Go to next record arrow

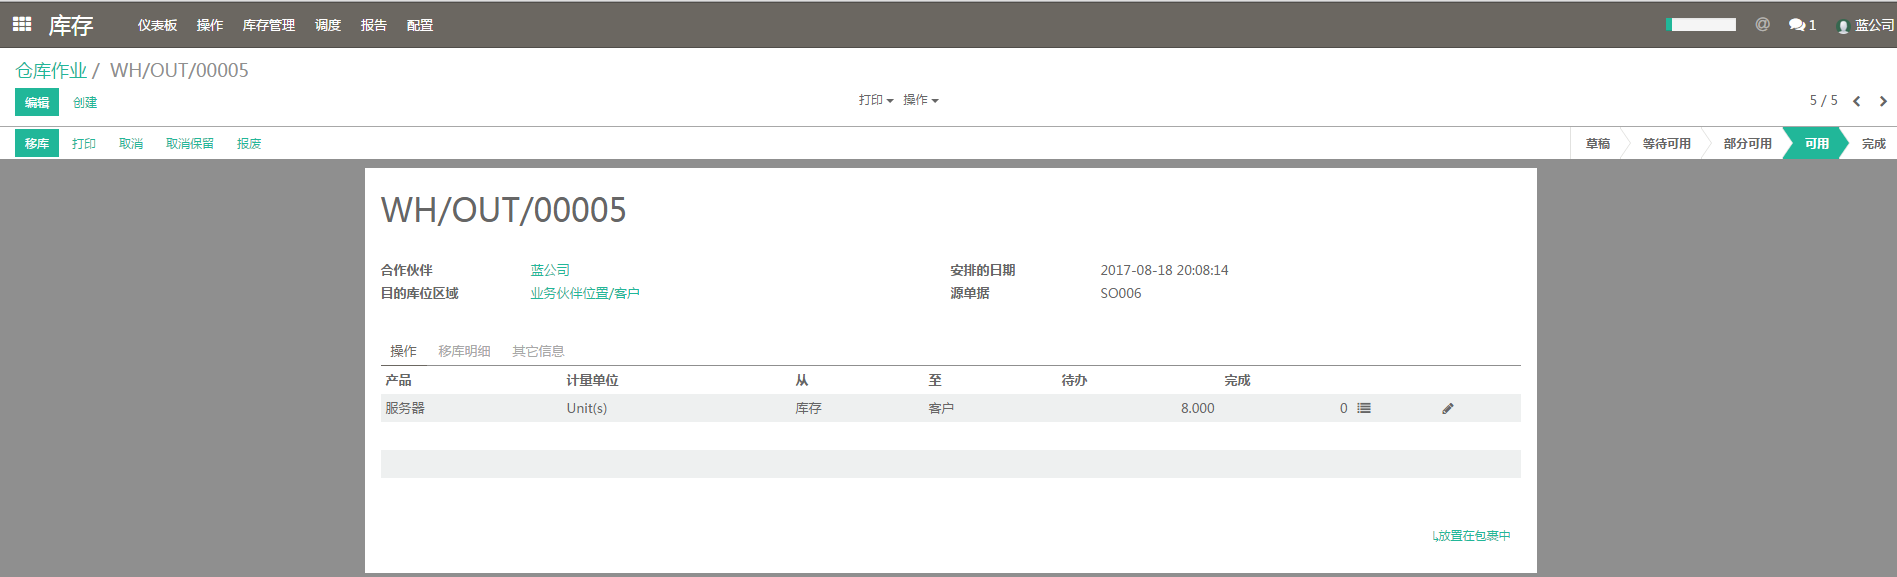point(1883,101)
